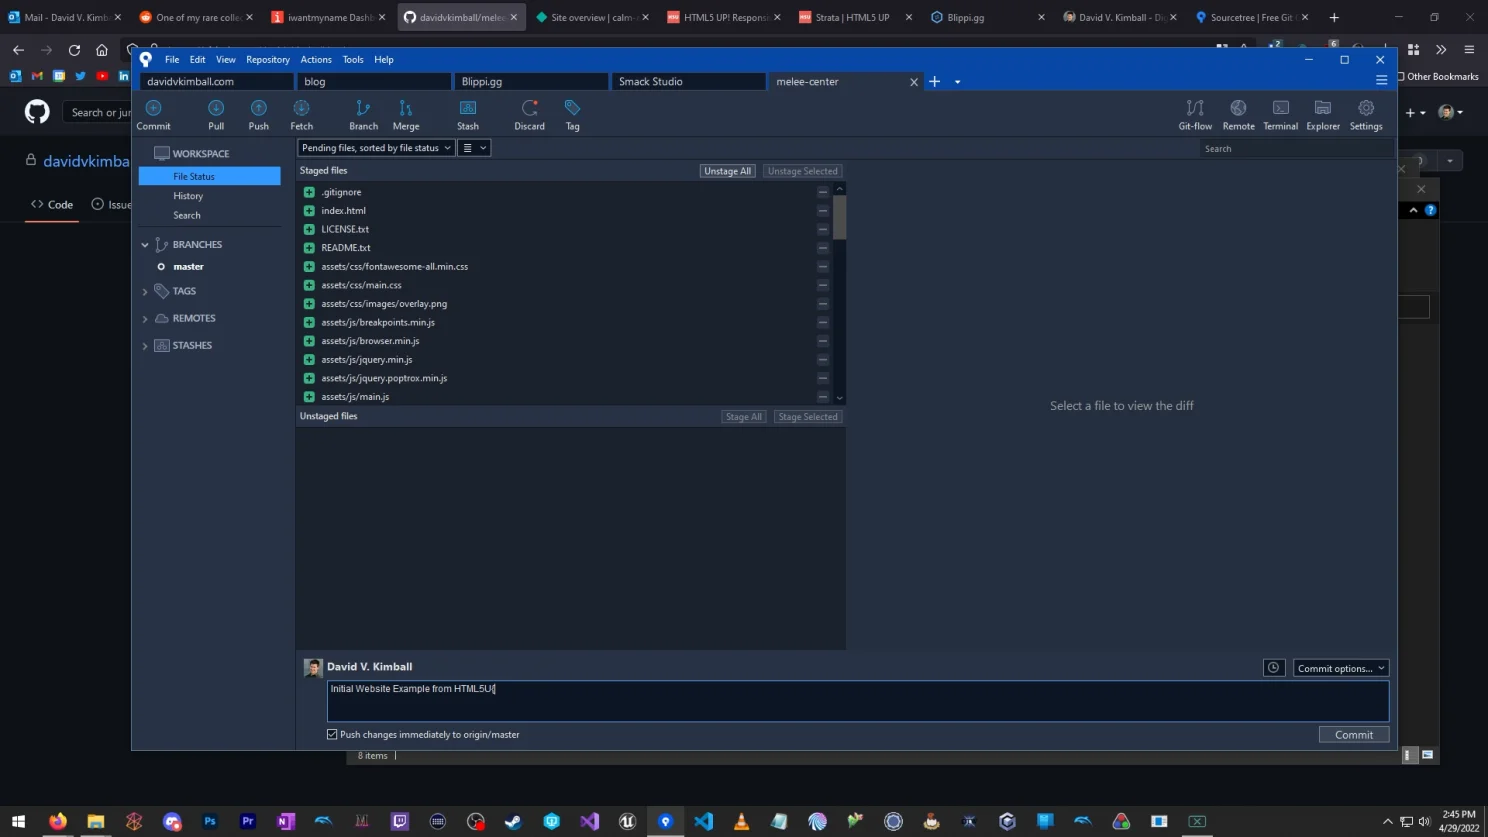Open the Repository menu
This screenshot has width=1488, height=837.
click(x=267, y=59)
